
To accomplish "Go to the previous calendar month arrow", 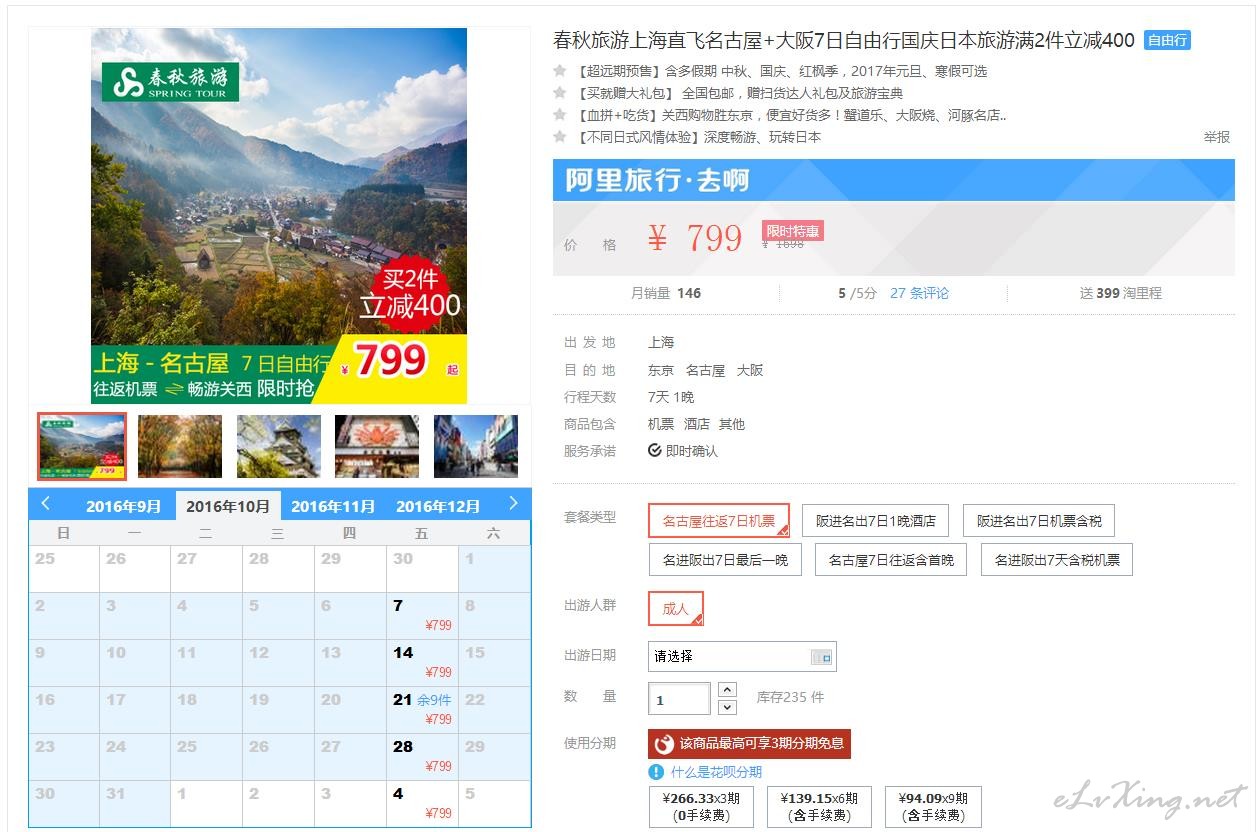I will coord(46,504).
